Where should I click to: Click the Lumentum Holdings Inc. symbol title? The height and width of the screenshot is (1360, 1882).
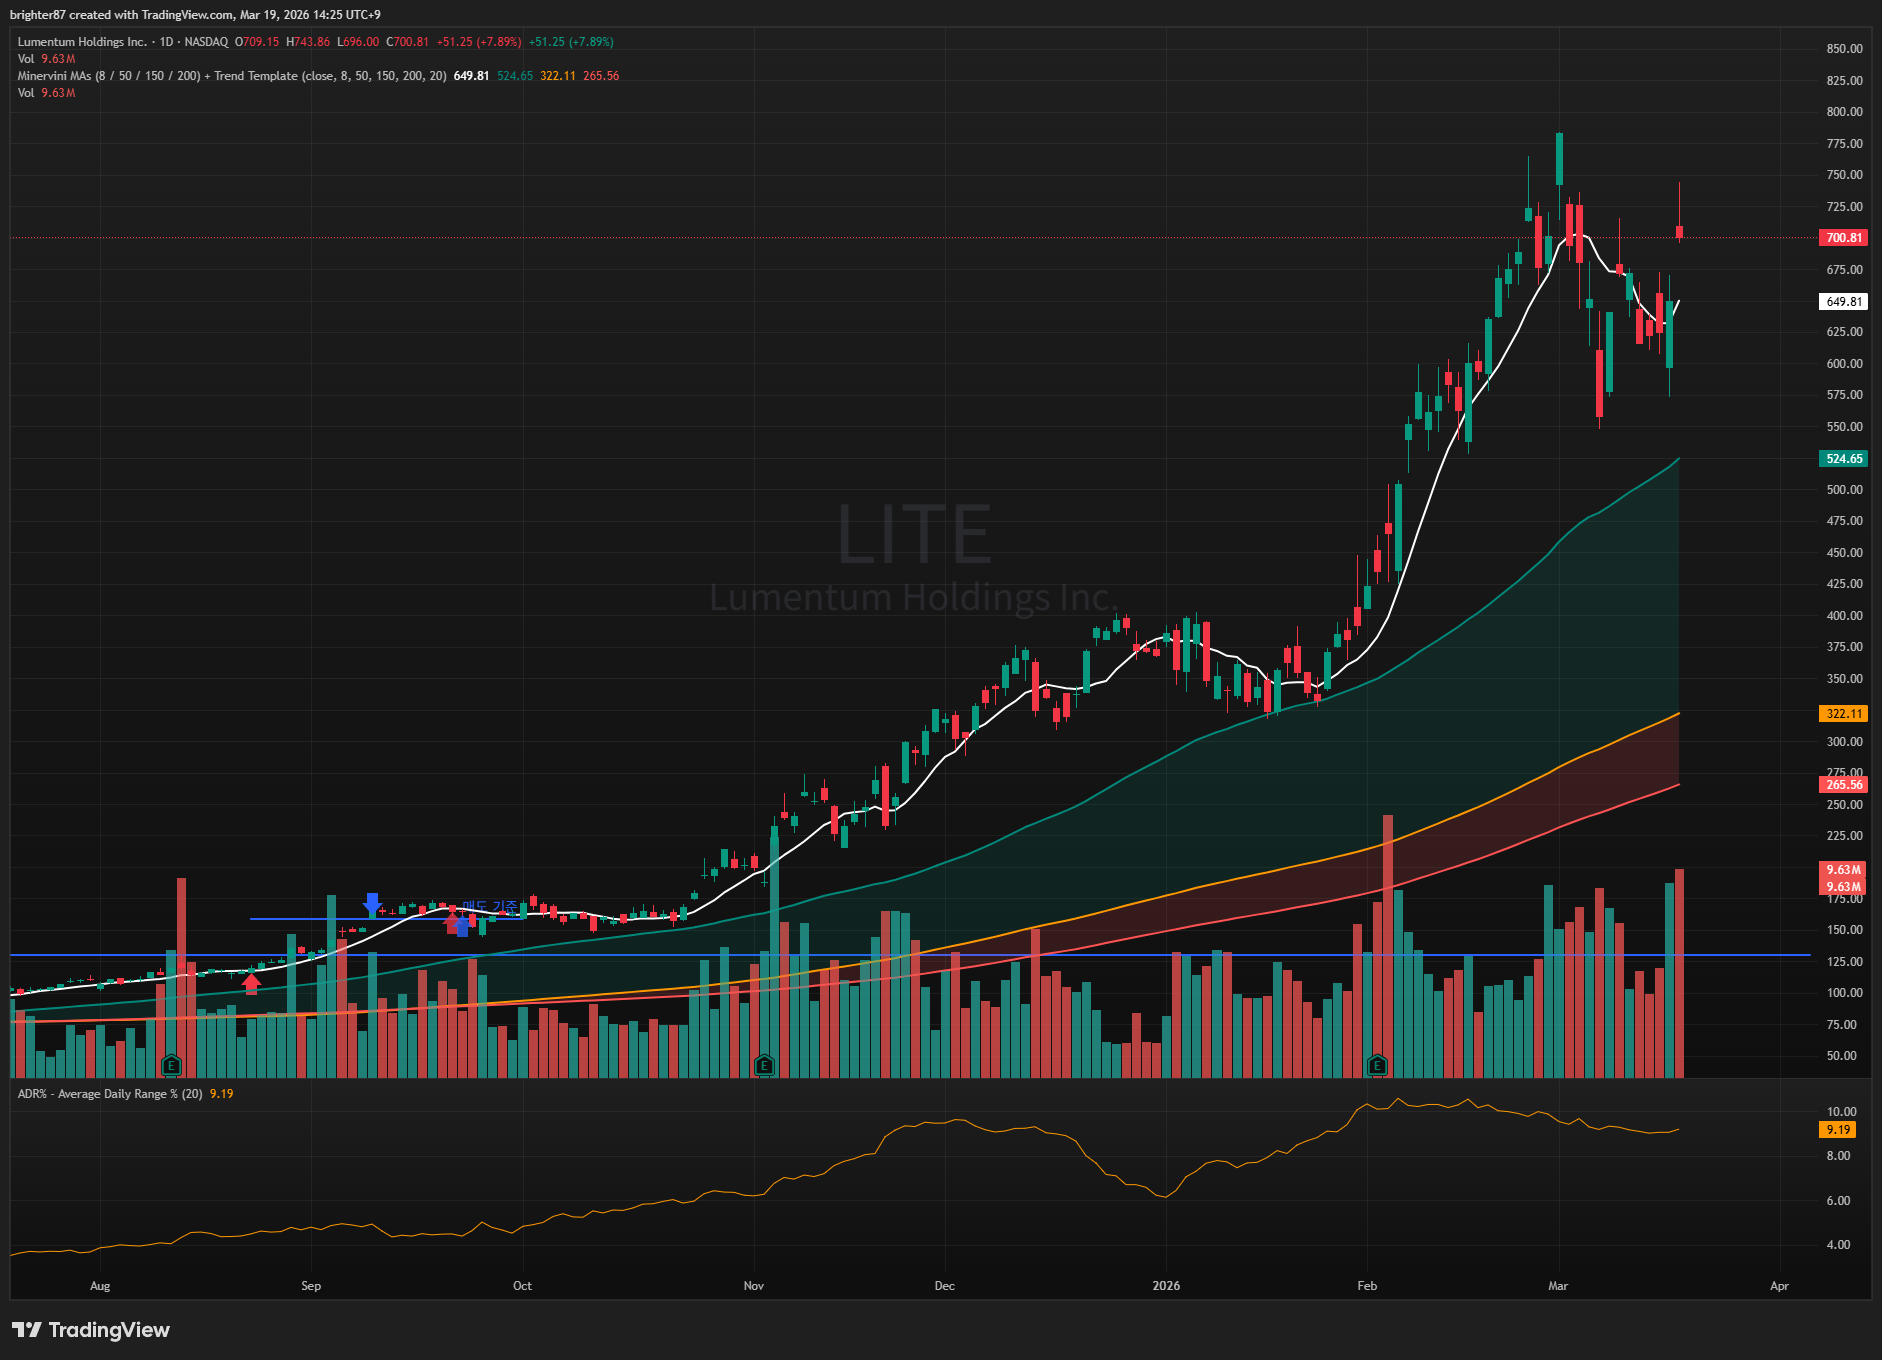(82, 42)
